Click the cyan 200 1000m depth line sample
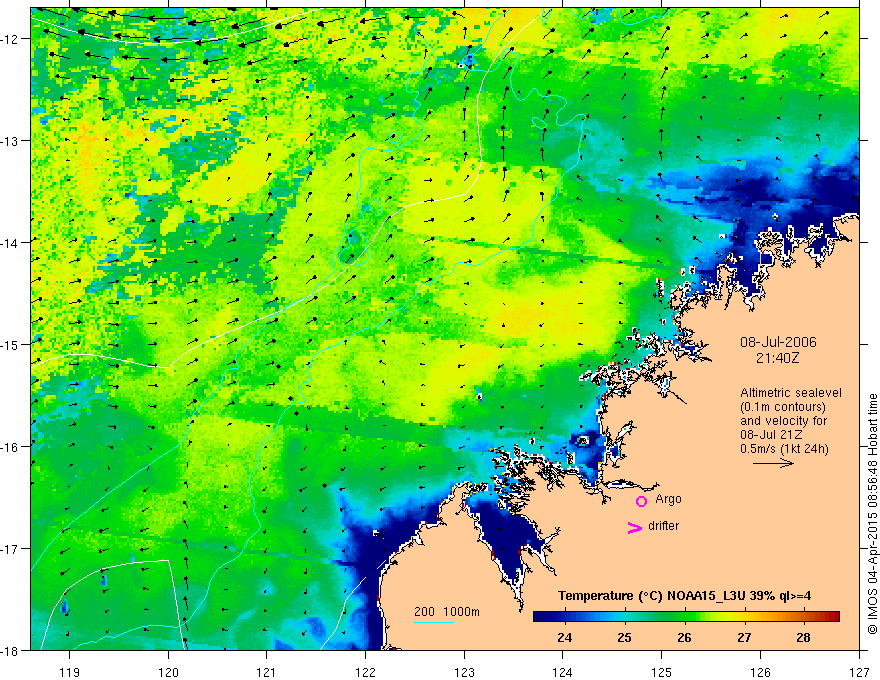The image size is (880, 680). pos(434,622)
